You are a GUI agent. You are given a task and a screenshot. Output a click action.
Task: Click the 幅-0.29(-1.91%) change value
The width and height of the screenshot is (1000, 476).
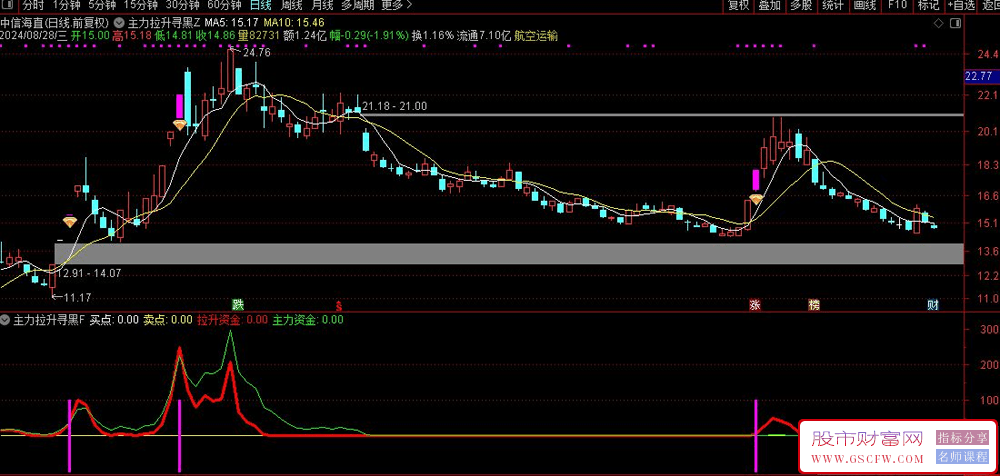tap(370, 36)
